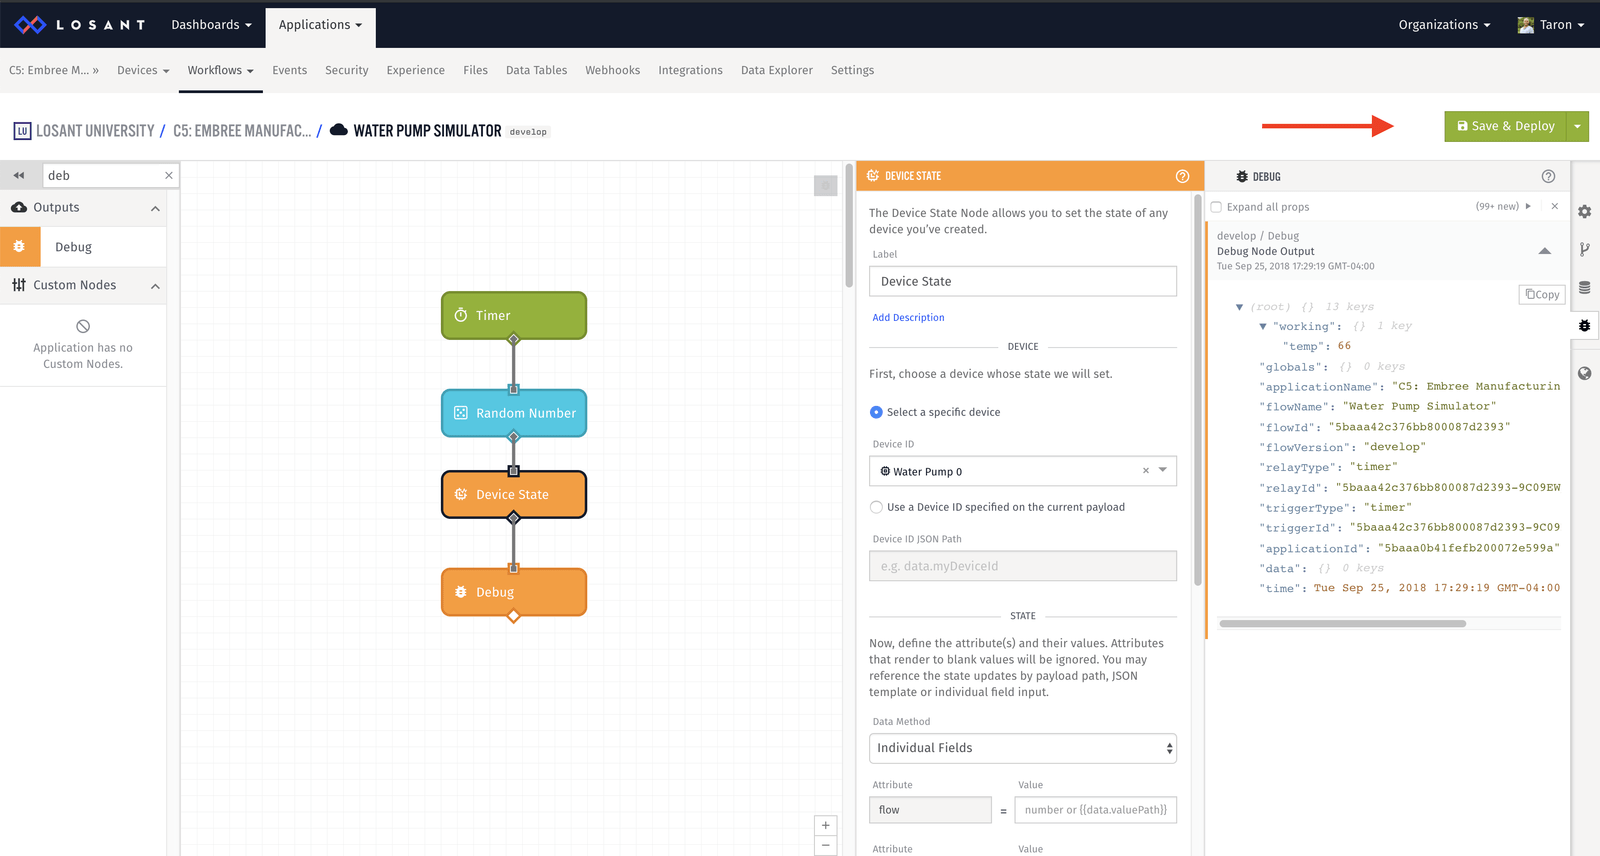Collapse the node palette with double arrow

point(19,175)
